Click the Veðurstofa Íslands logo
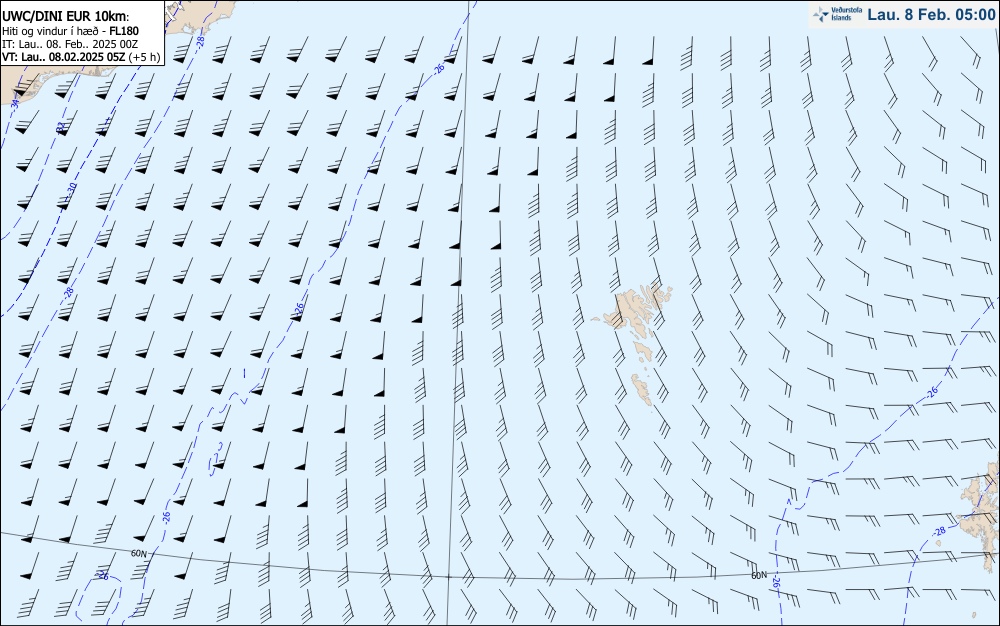1000x626 pixels. pyautogui.click(x=837, y=14)
